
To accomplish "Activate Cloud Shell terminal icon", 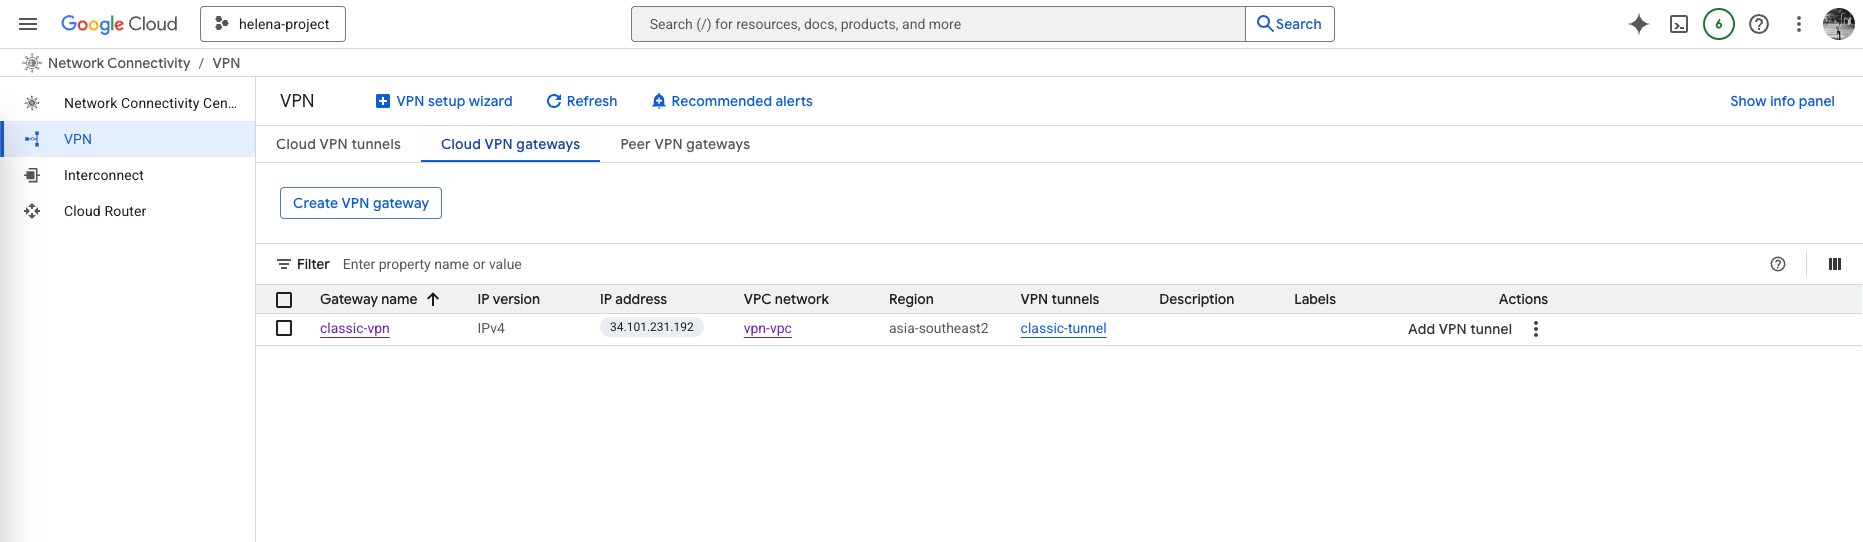I will [1679, 24].
